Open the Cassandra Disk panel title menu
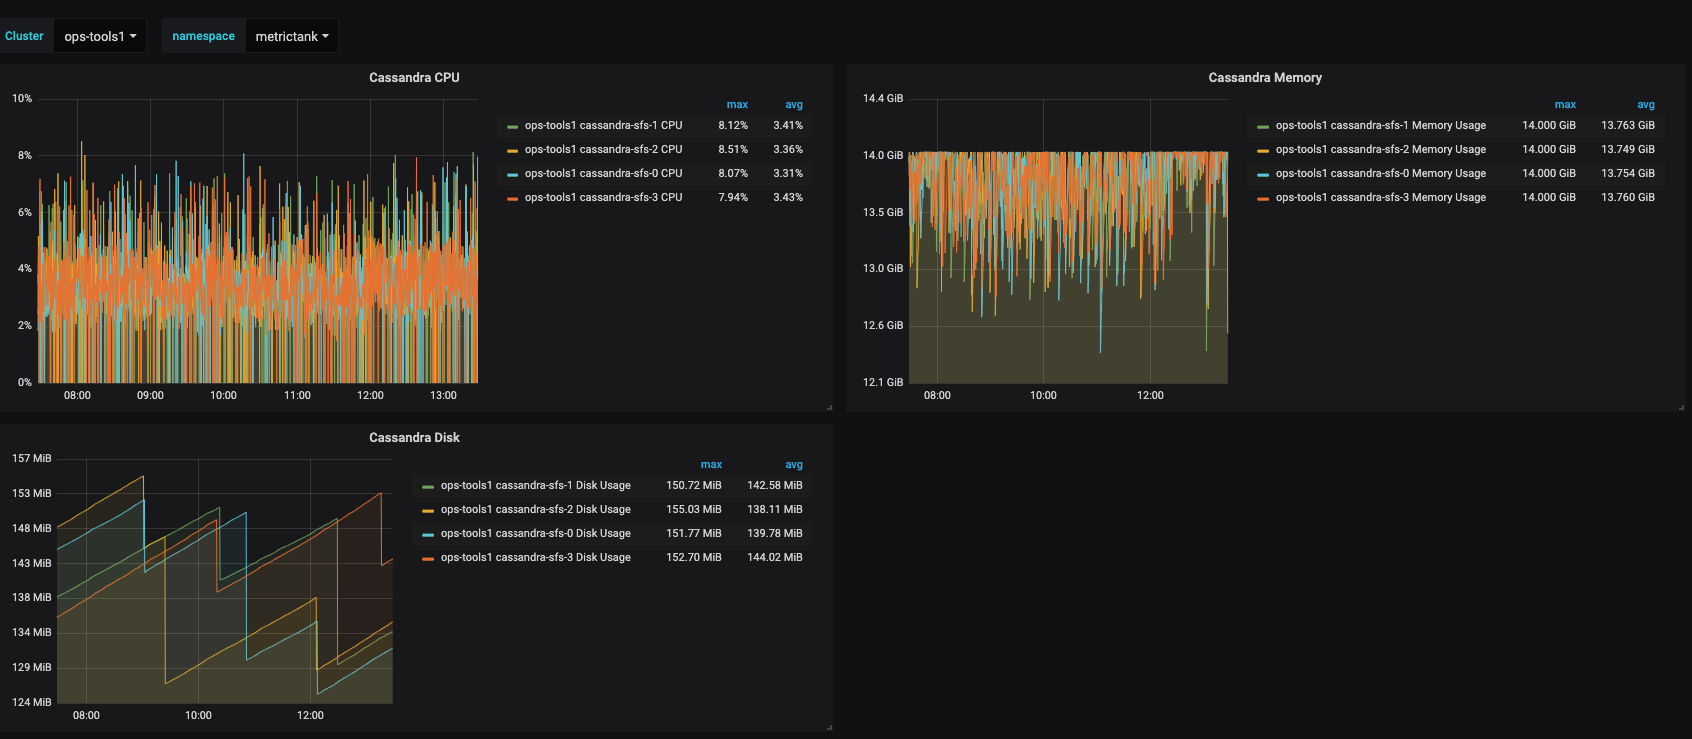Viewport: 1692px width, 739px height. pyautogui.click(x=414, y=438)
